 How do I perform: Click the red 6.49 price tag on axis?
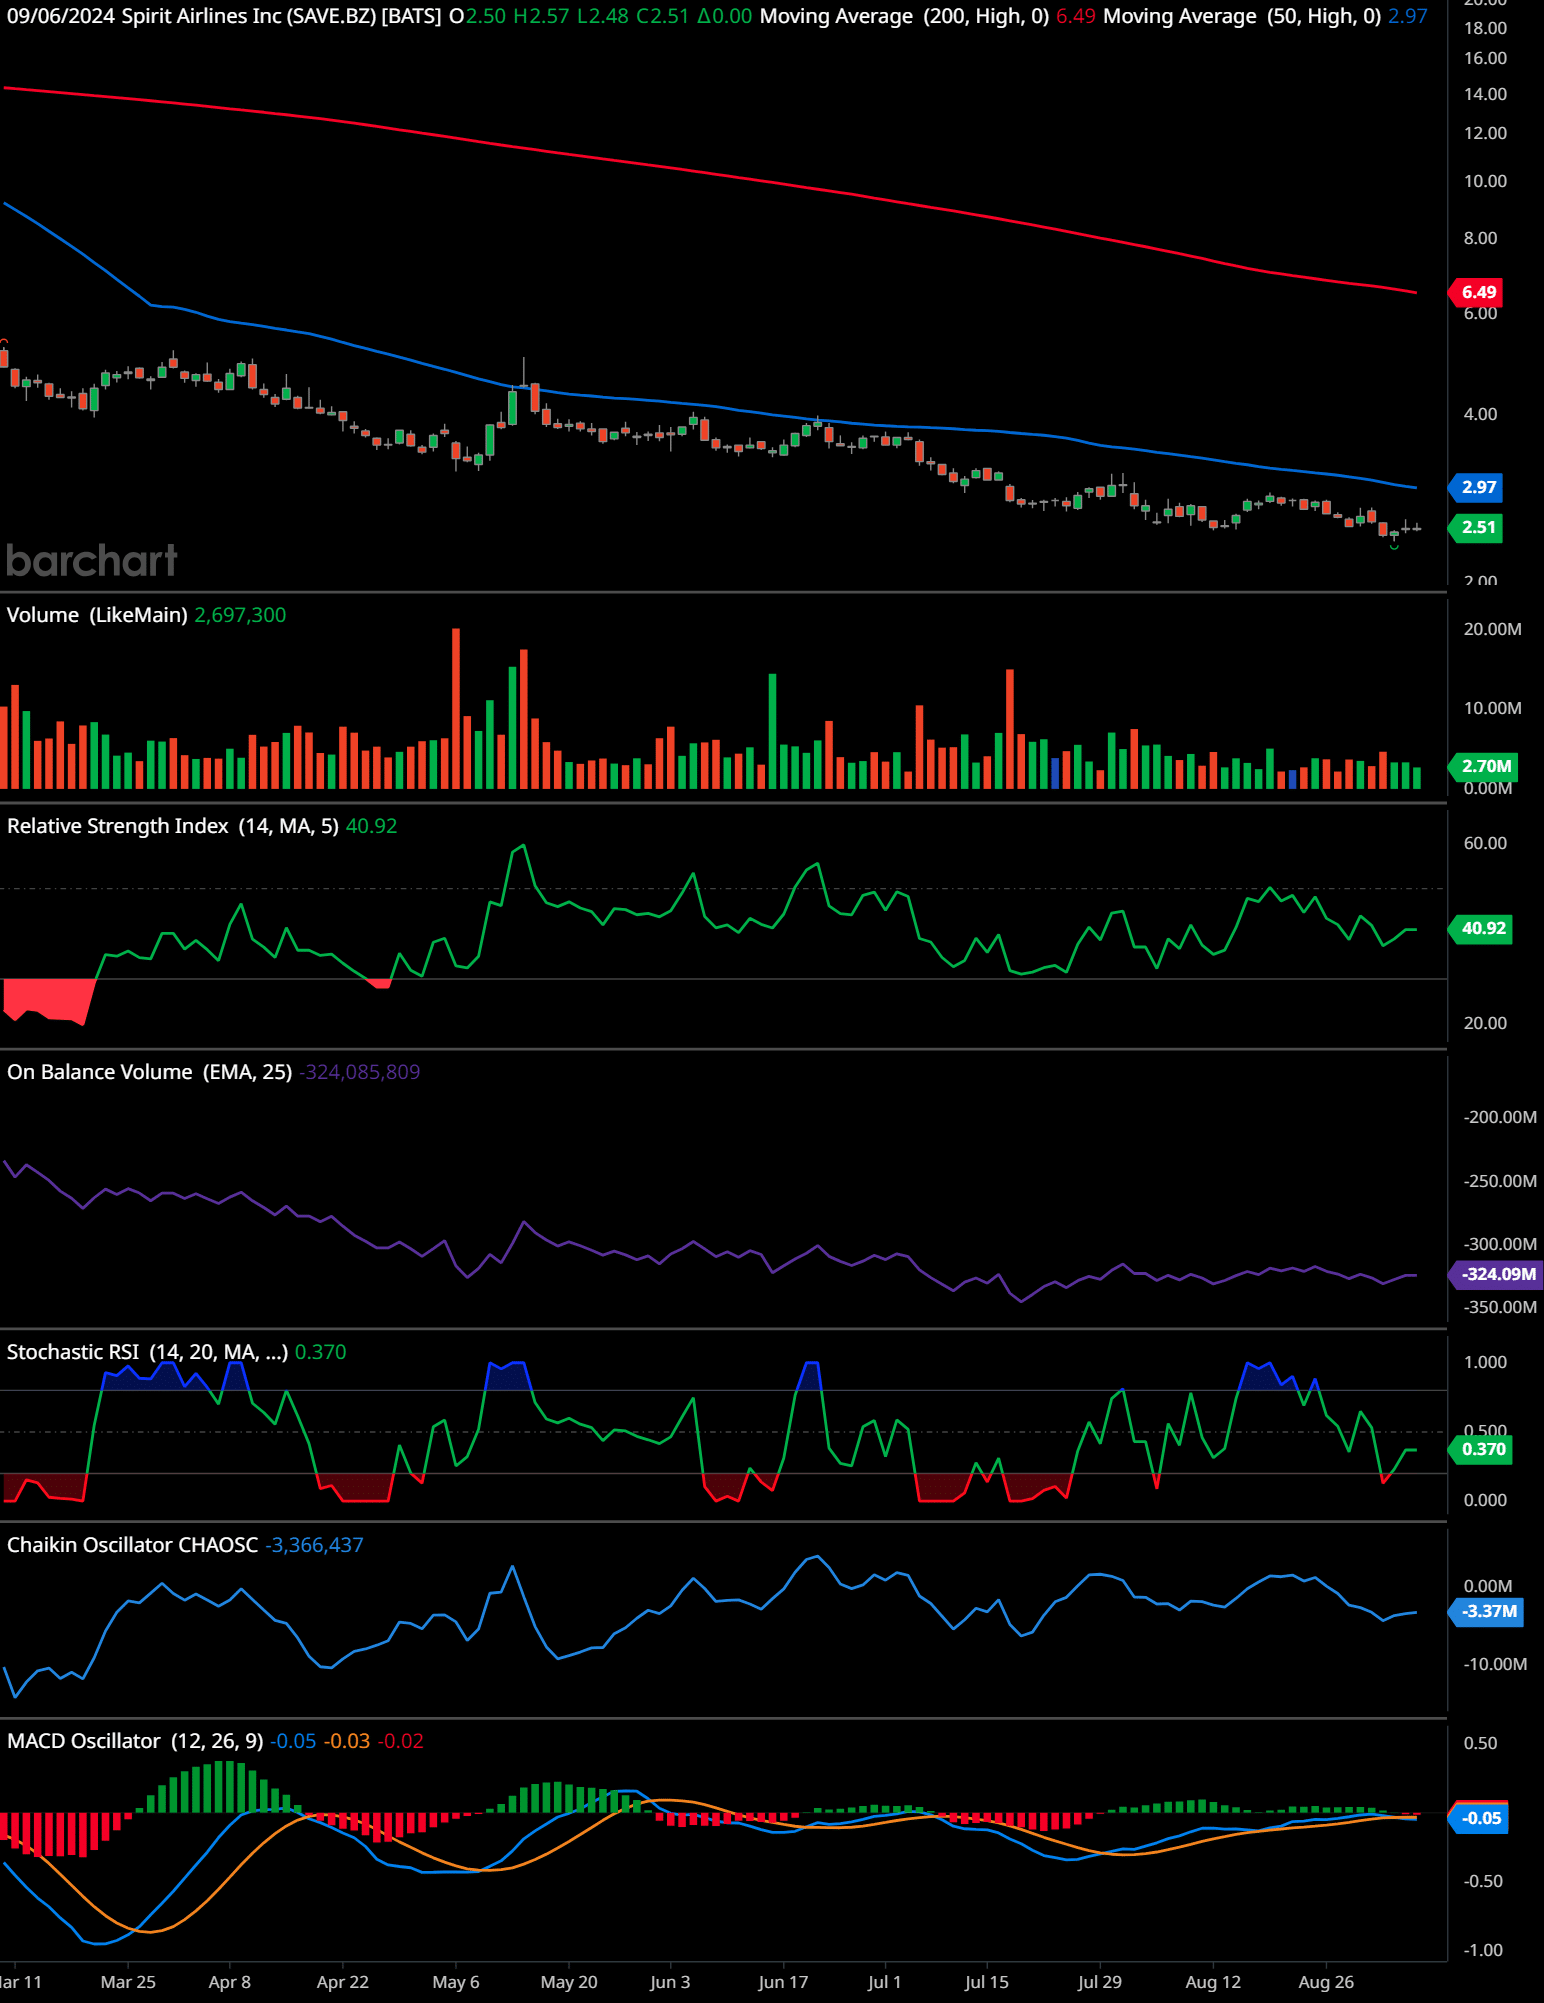1478,292
